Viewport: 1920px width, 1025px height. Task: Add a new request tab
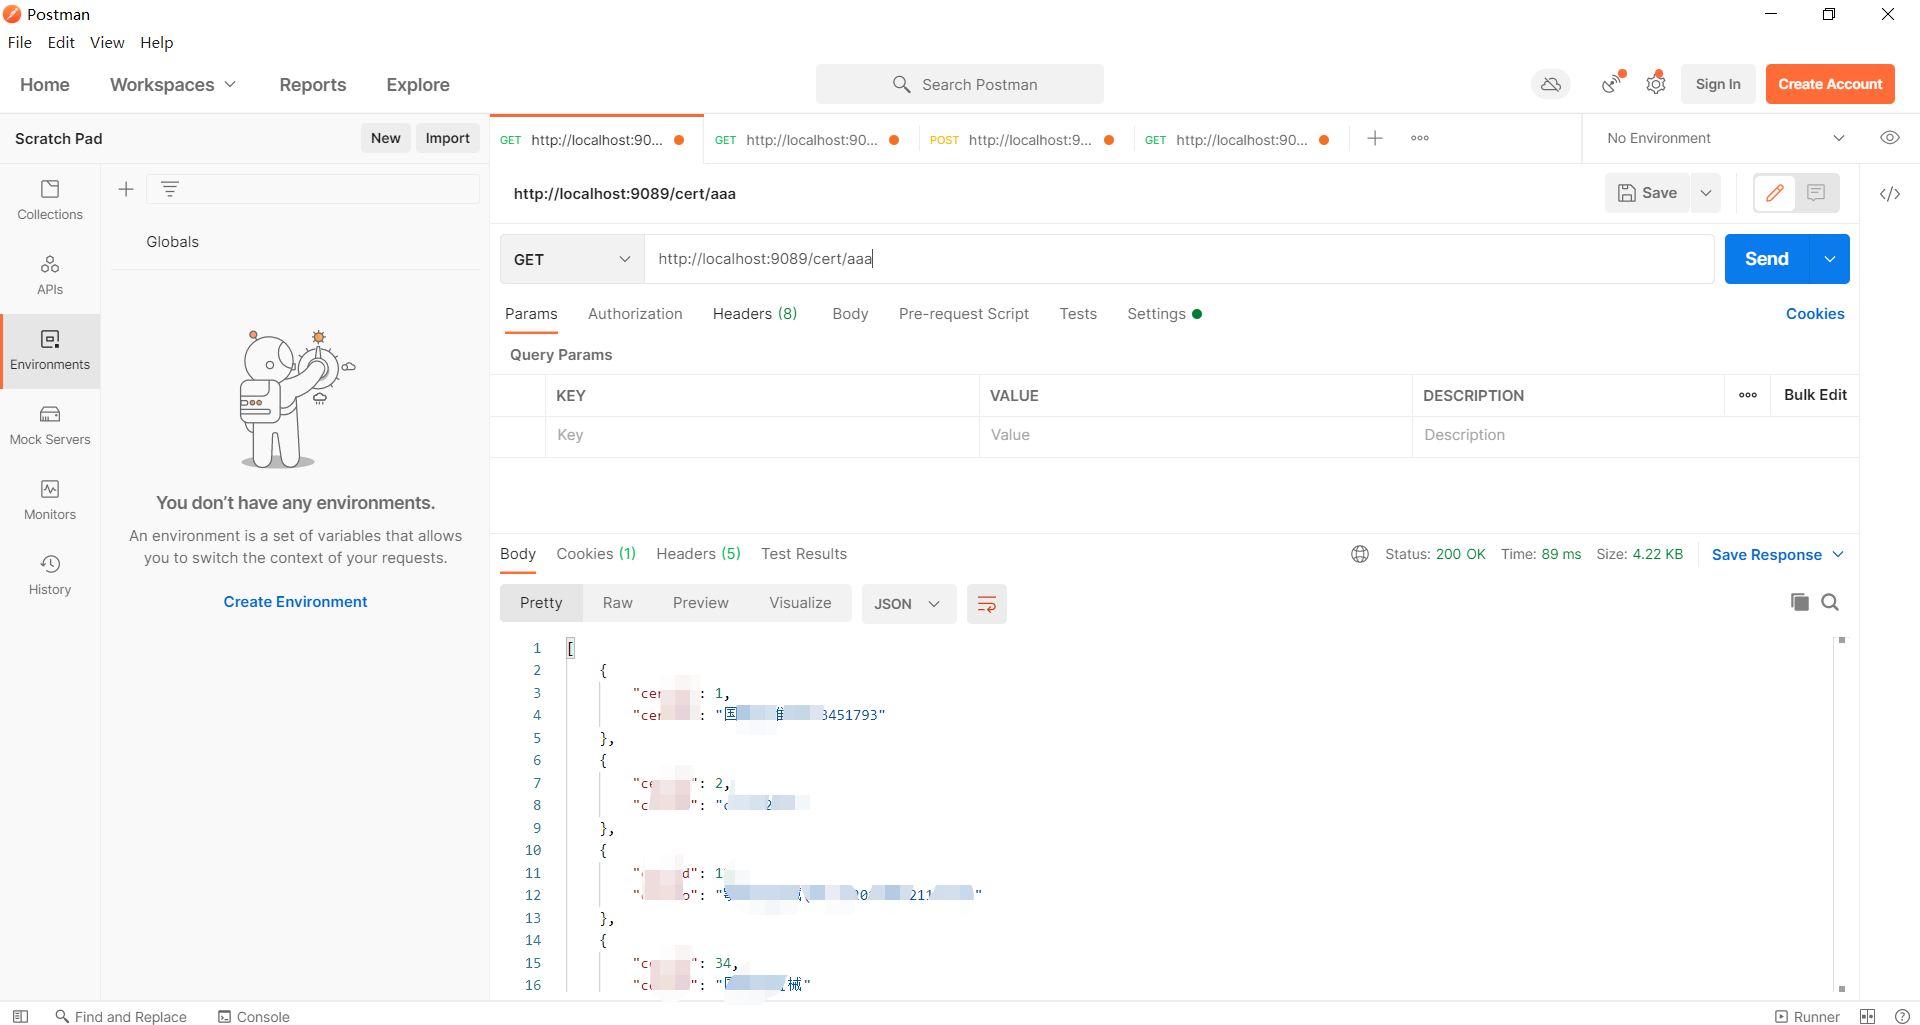point(1375,138)
